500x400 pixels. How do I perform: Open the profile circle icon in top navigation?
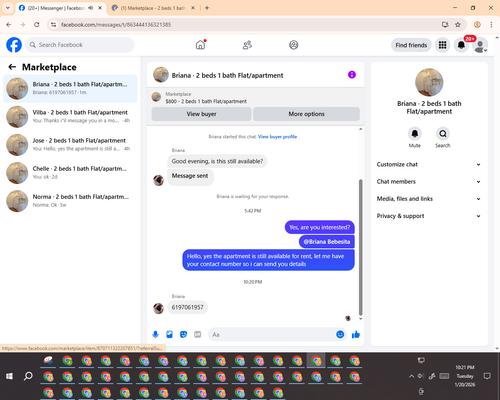coord(294,45)
